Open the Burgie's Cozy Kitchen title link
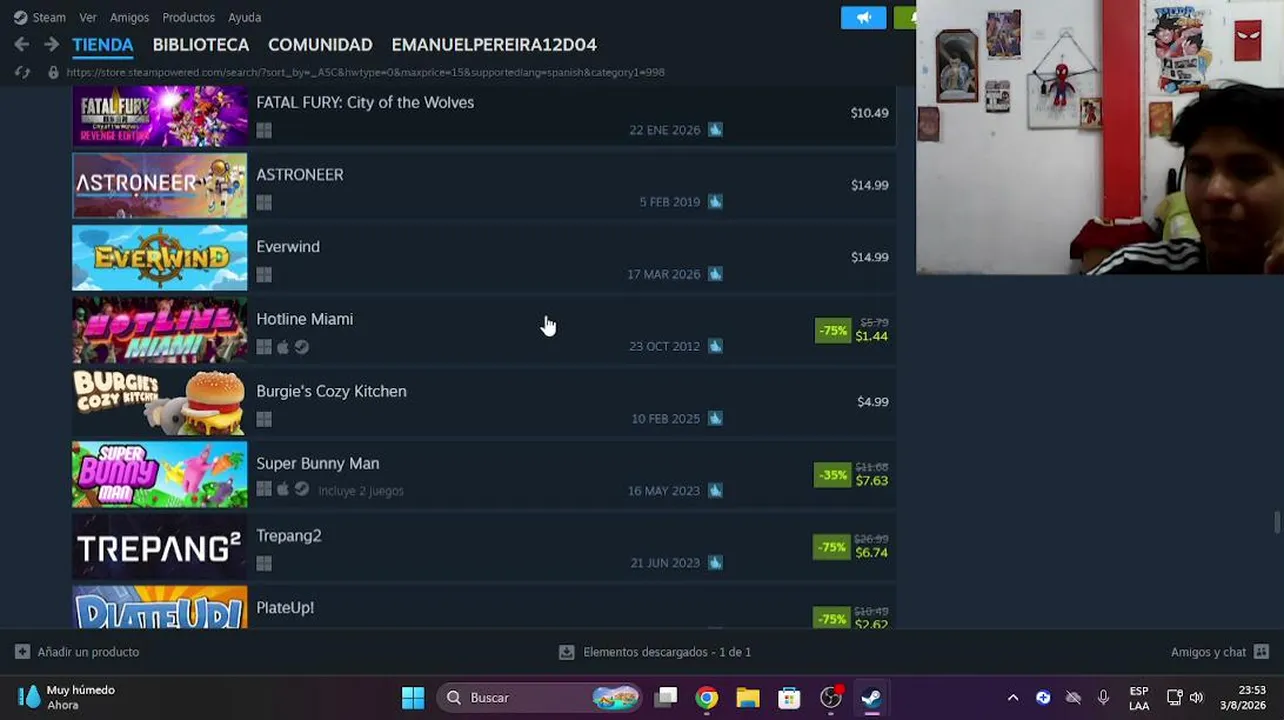Image resolution: width=1284 pixels, height=720 pixels. pyautogui.click(x=331, y=391)
